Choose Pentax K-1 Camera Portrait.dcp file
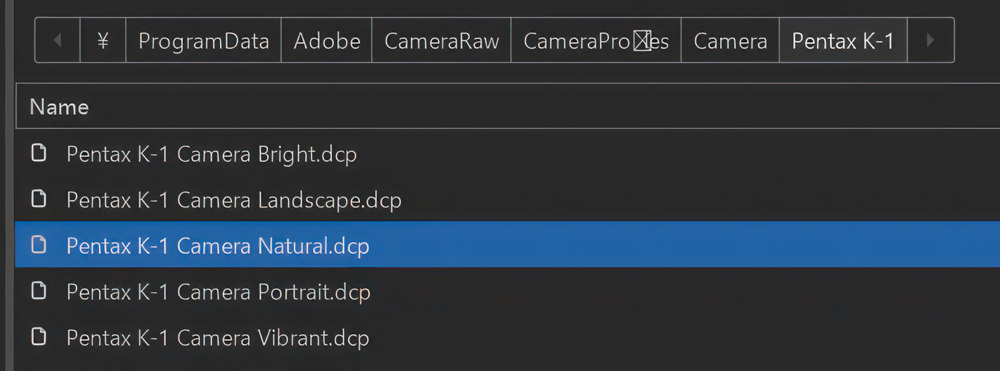The height and width of the screenshot is (371, 1000). pos(508,291)
